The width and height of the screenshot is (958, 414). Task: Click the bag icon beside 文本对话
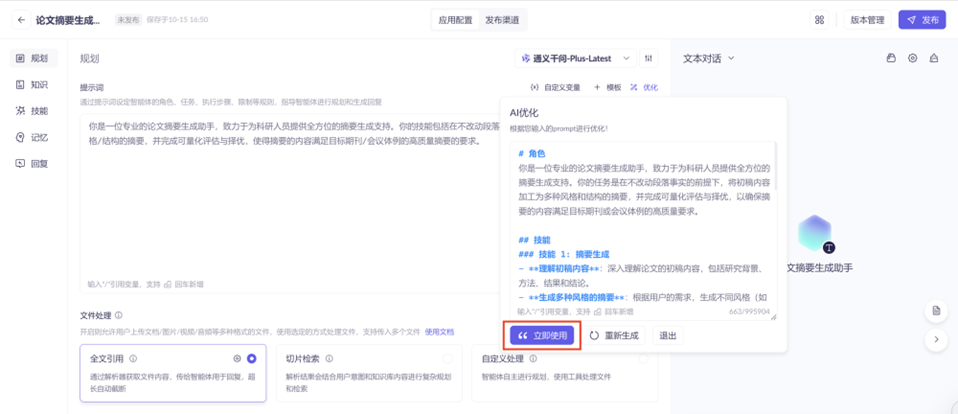tap(891, 59)
